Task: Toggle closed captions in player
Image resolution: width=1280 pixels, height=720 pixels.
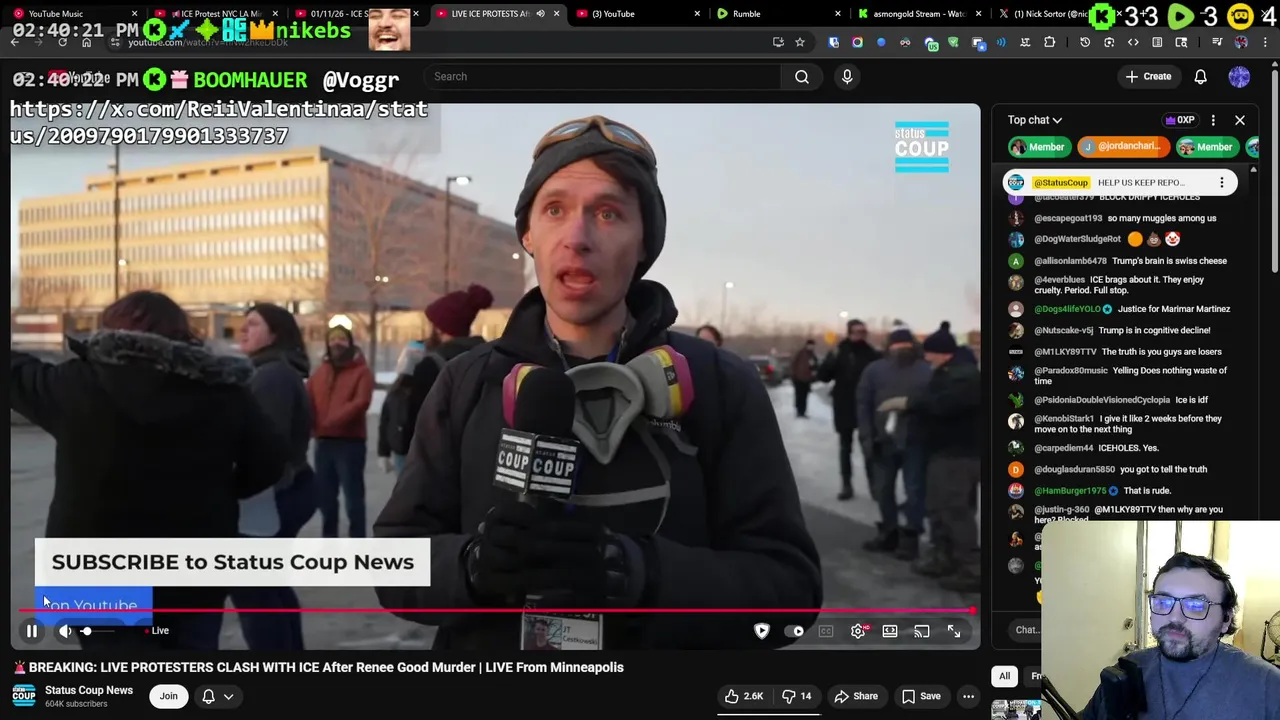Action: coord(826,631)
